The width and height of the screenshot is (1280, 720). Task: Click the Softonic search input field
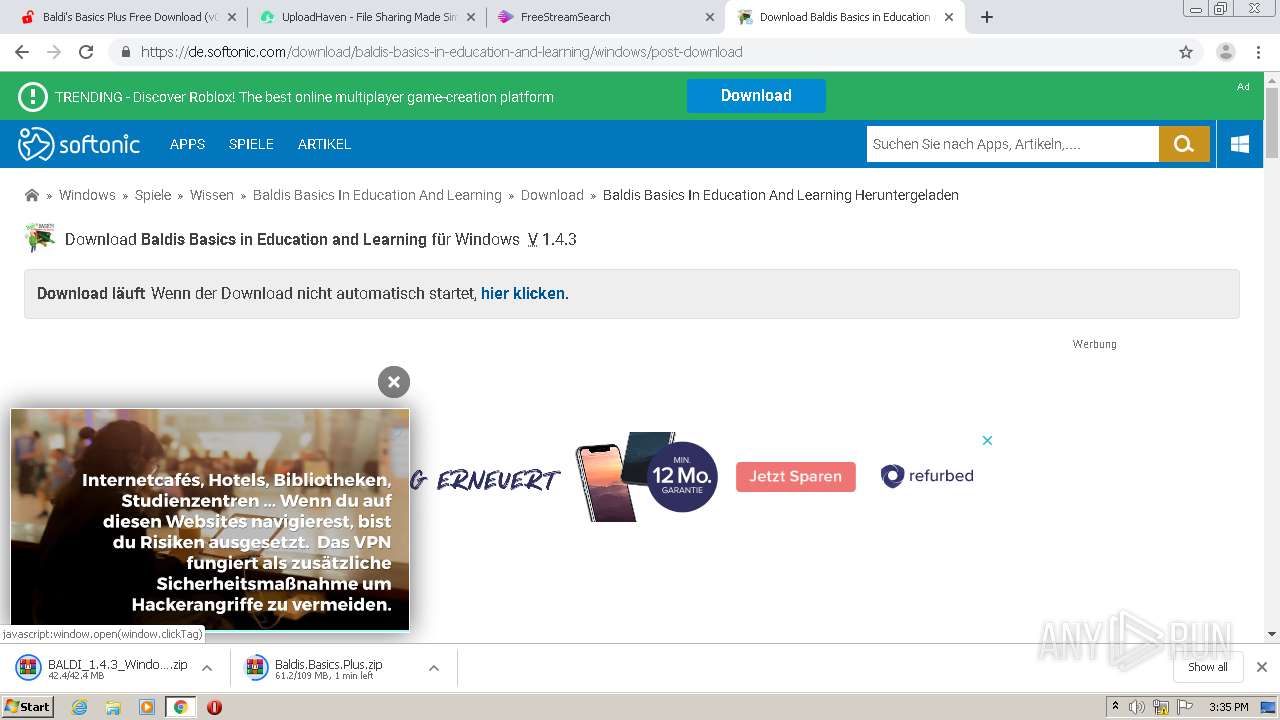[1012, 144]
